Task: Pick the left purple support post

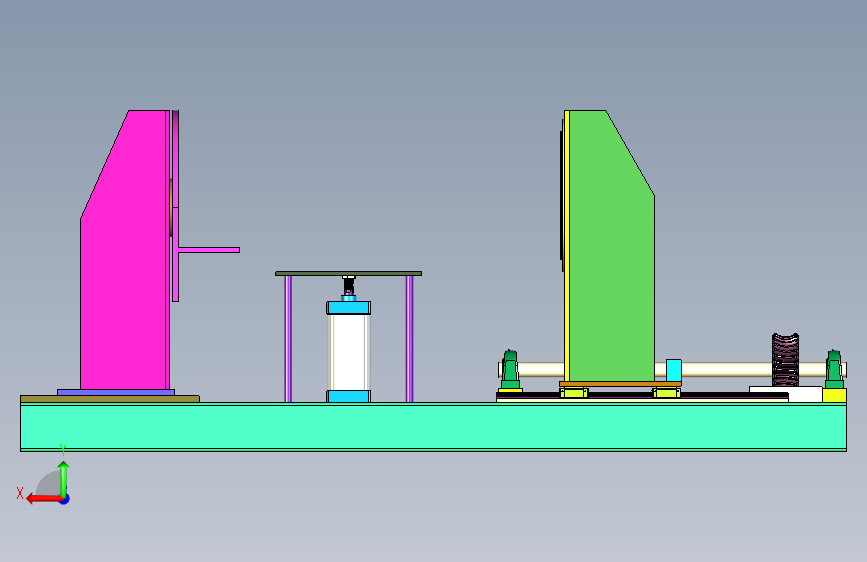Action: [x=288, y=339]
